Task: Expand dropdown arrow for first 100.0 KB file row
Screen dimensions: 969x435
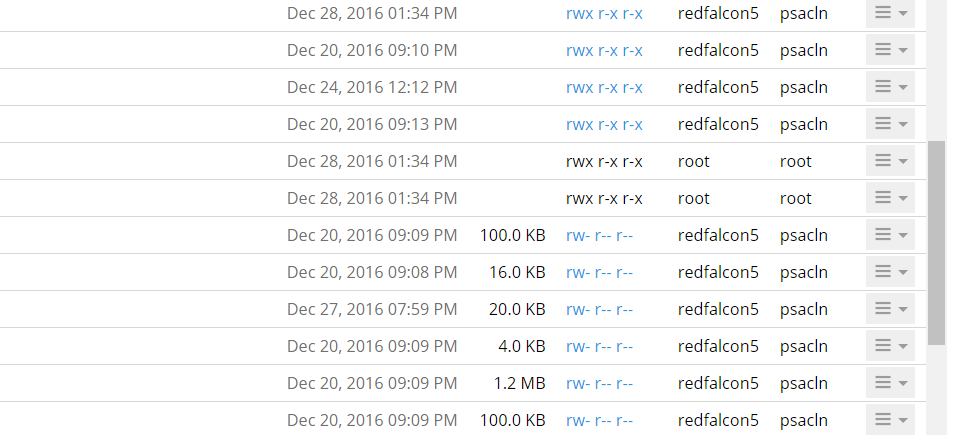Action: click(903, 235)
